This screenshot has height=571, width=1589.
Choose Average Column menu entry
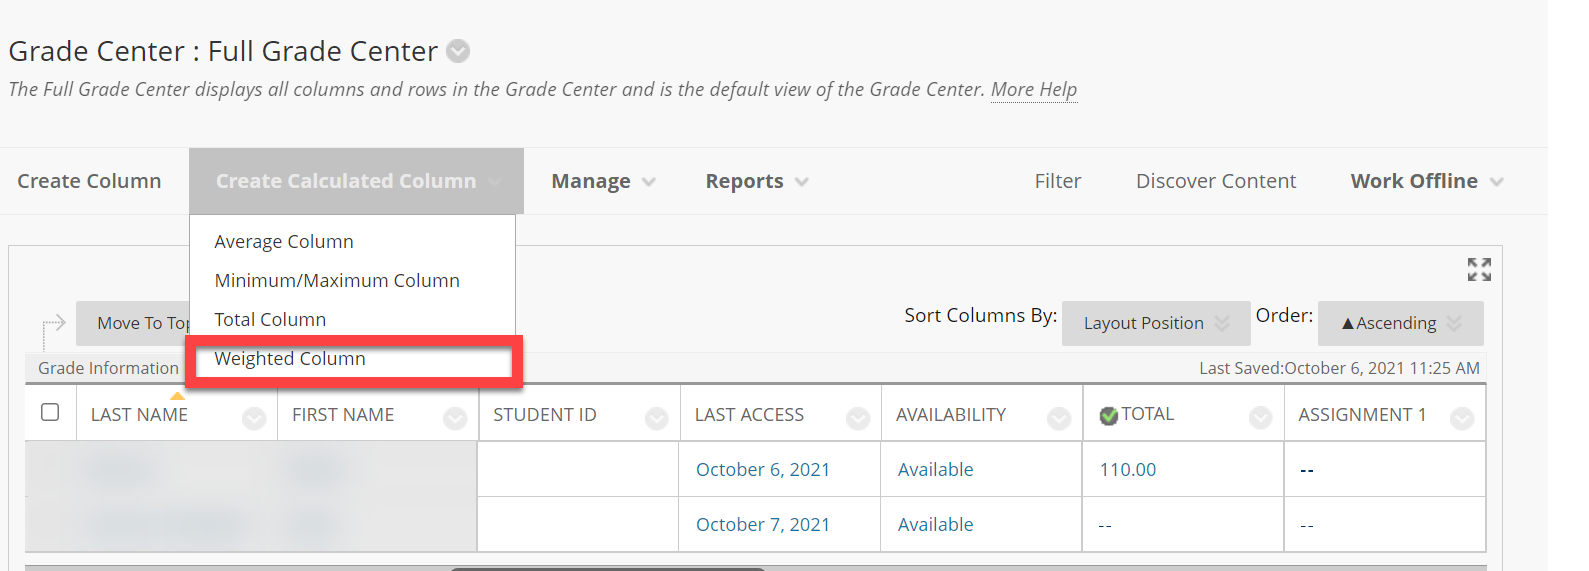(x=284, y=242)
